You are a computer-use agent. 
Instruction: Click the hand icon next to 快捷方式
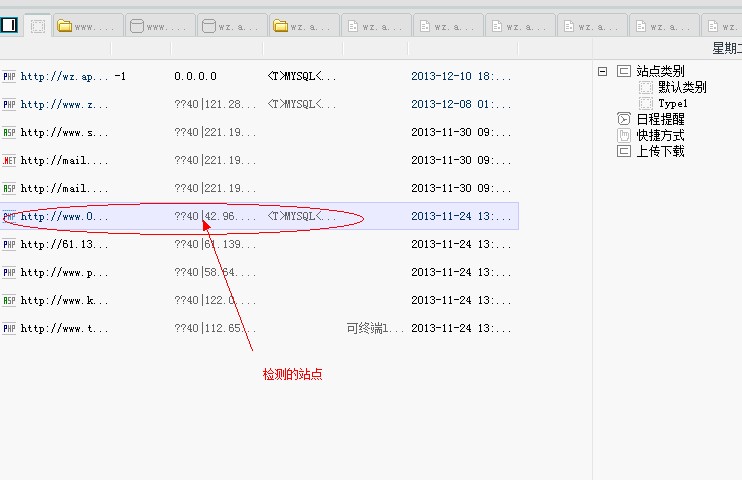click(x=624, y=135)
